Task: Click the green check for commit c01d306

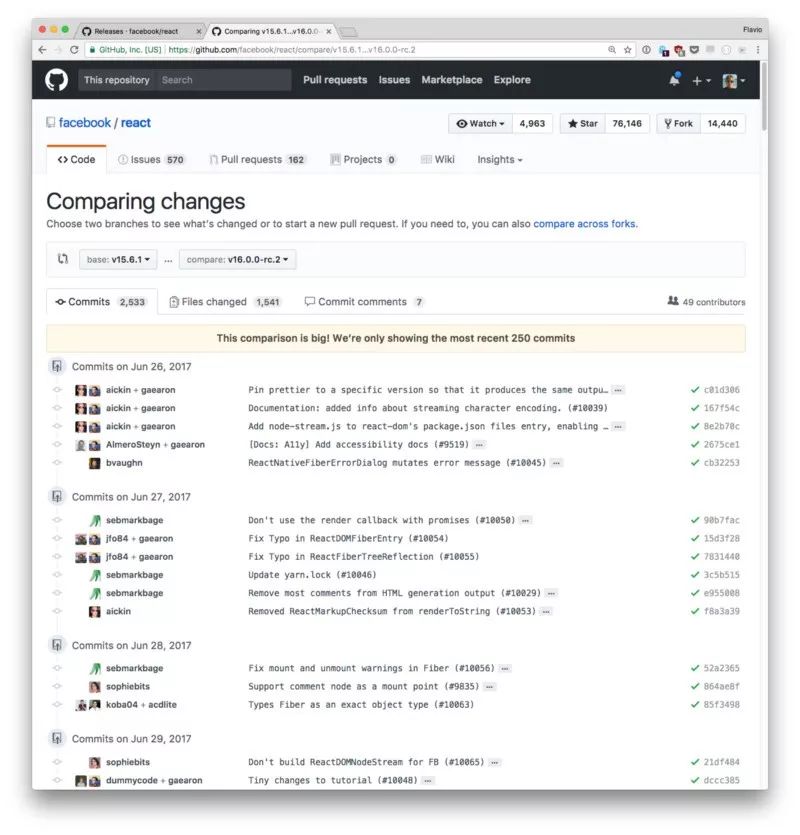Action: point(694,390)
